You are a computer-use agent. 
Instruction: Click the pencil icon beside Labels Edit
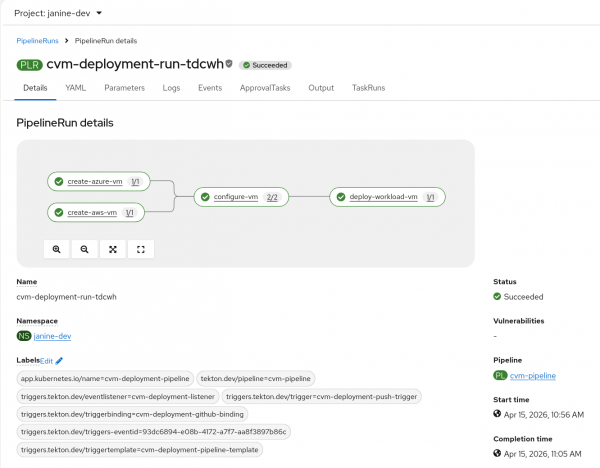pyautogui.click(x=59, y=360)
